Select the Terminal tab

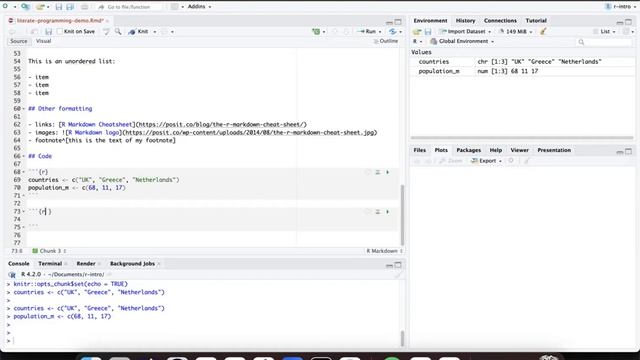point(50,264)
